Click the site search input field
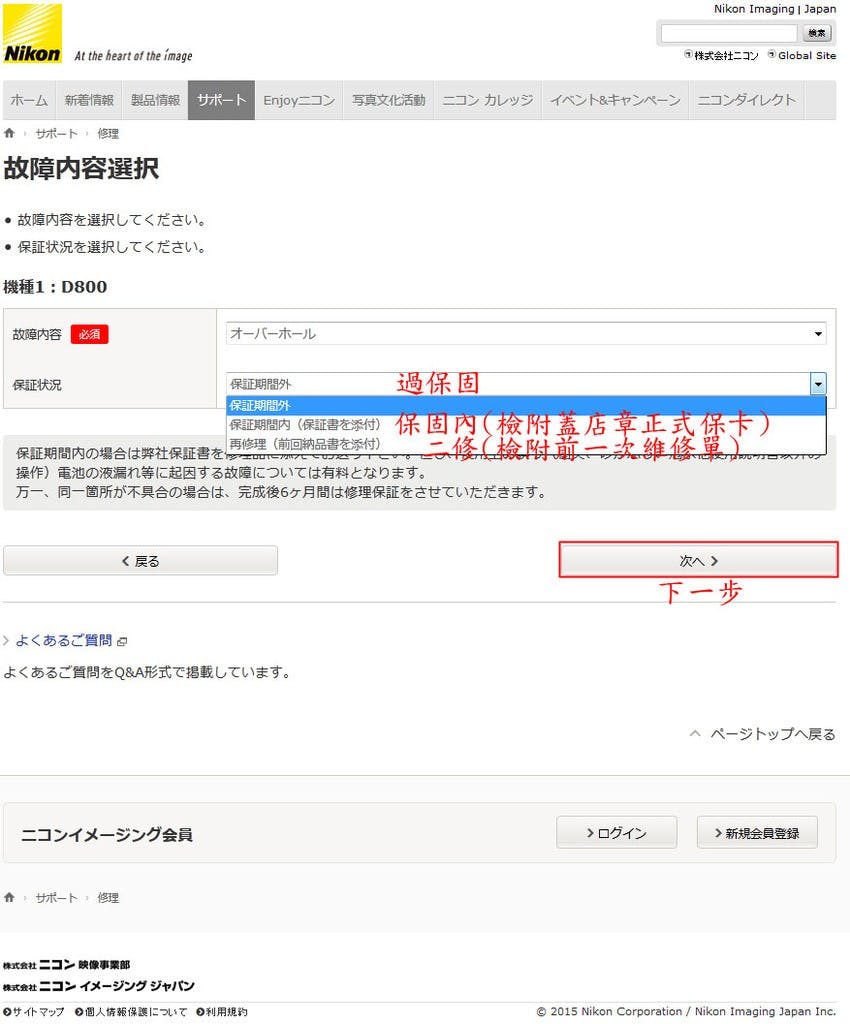Image resolution: width=850 pixels, height=1024 pixels. pos(729,33)
